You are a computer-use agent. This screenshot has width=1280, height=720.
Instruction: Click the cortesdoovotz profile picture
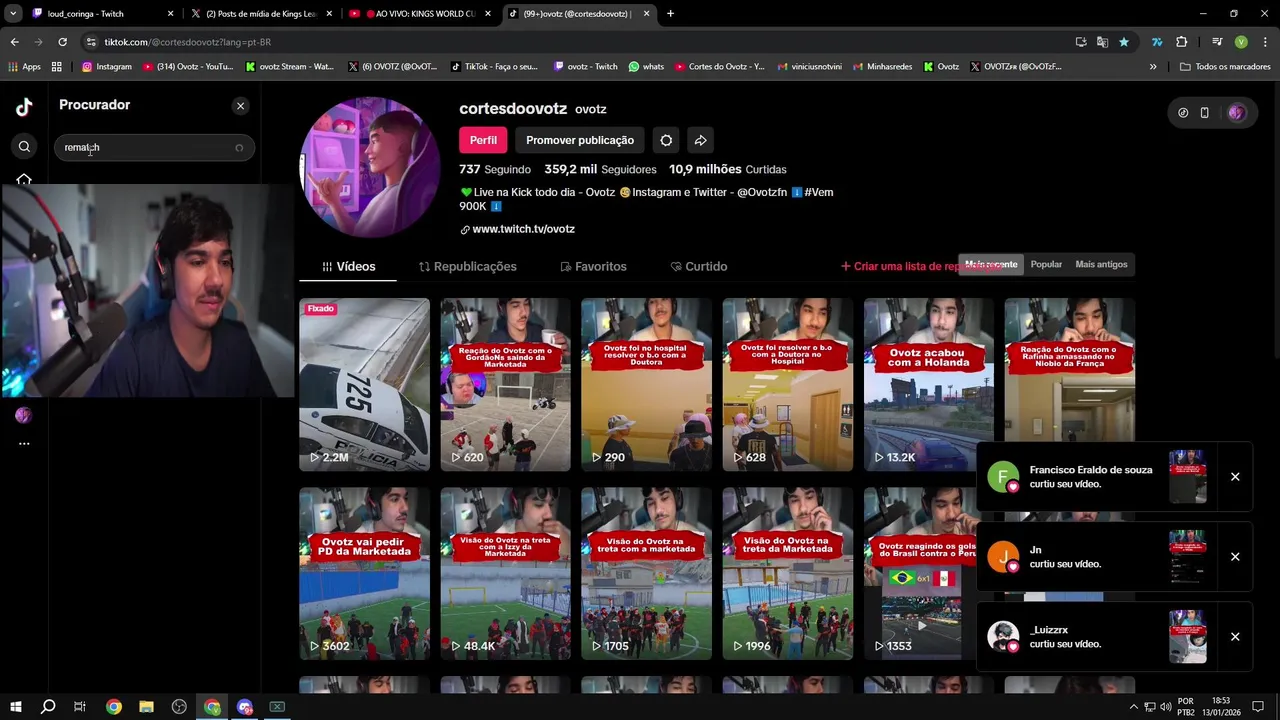pos(370,167)
